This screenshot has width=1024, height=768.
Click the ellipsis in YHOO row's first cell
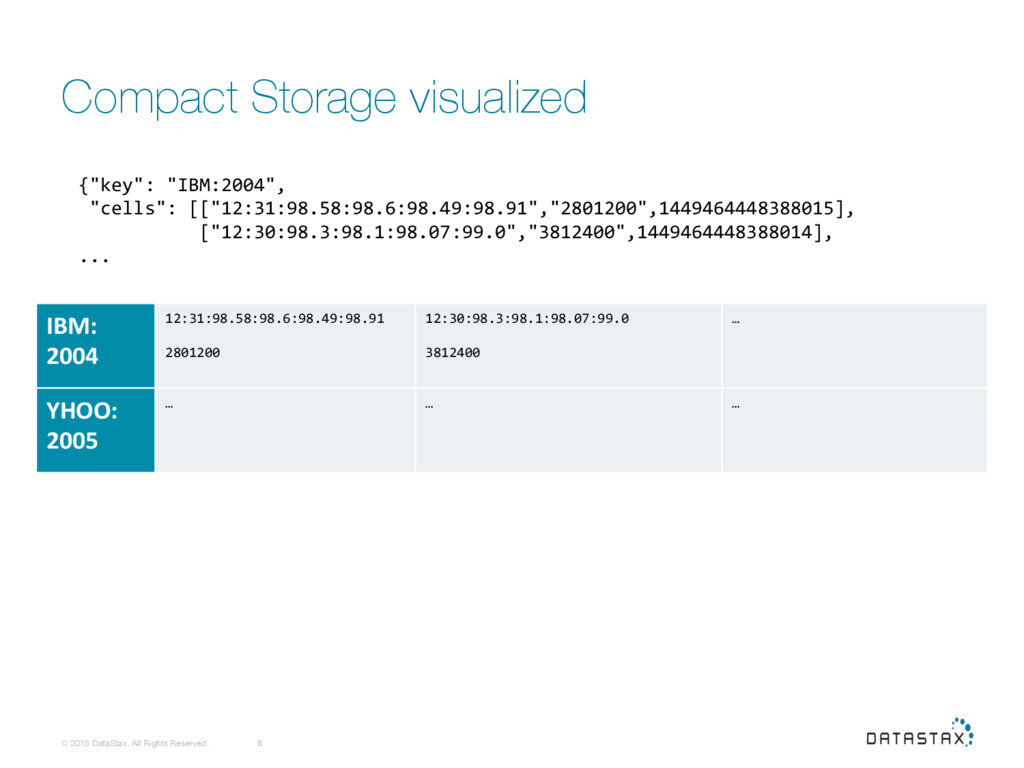coord(169,406)
